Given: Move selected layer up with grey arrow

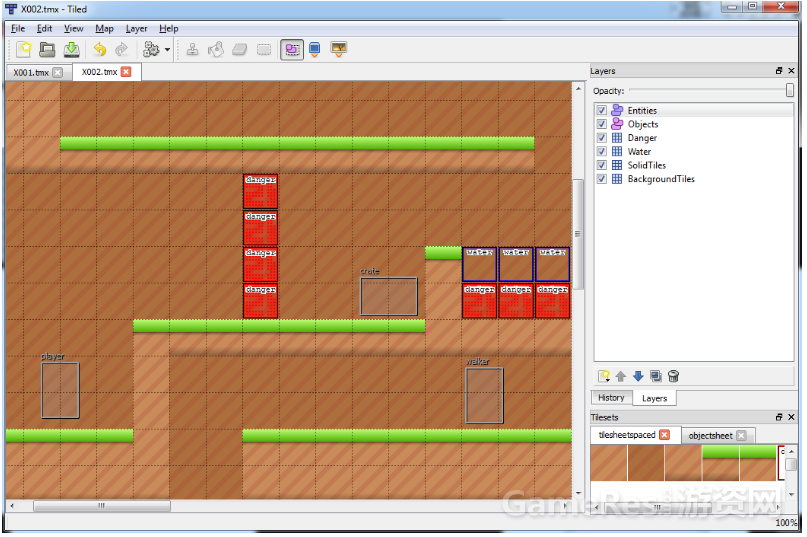Looking at the screenshot, I should click(x=621, y=376).
